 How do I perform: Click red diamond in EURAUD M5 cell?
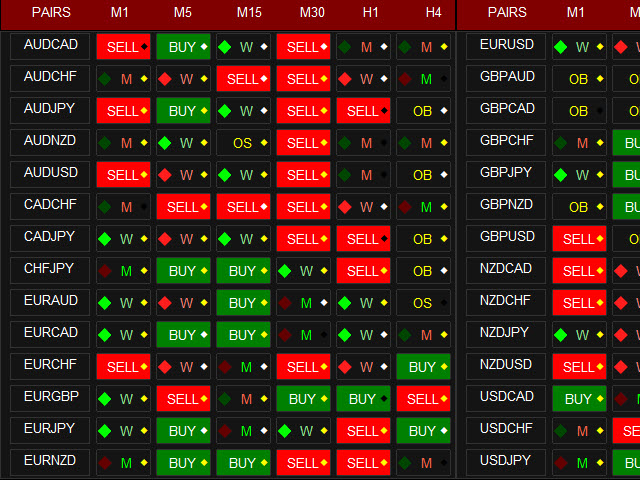164,303
